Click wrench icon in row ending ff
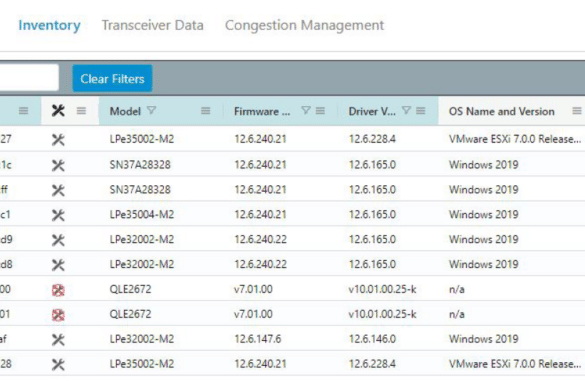 tap(58, 190)
